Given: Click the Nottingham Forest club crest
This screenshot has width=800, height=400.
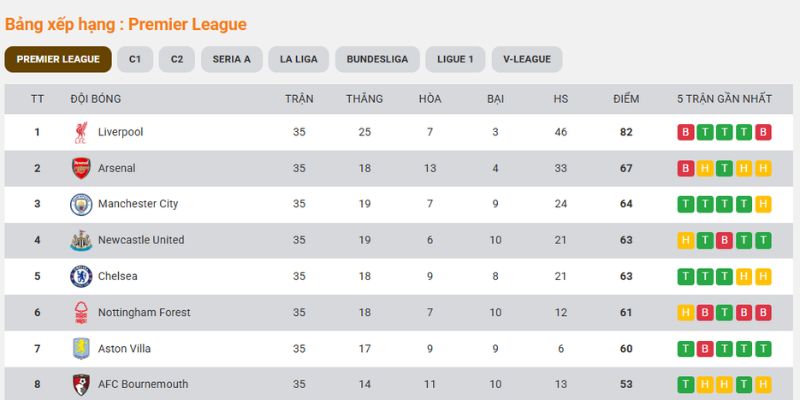Looking at the screenshot, I should click(x=81, y=313).
